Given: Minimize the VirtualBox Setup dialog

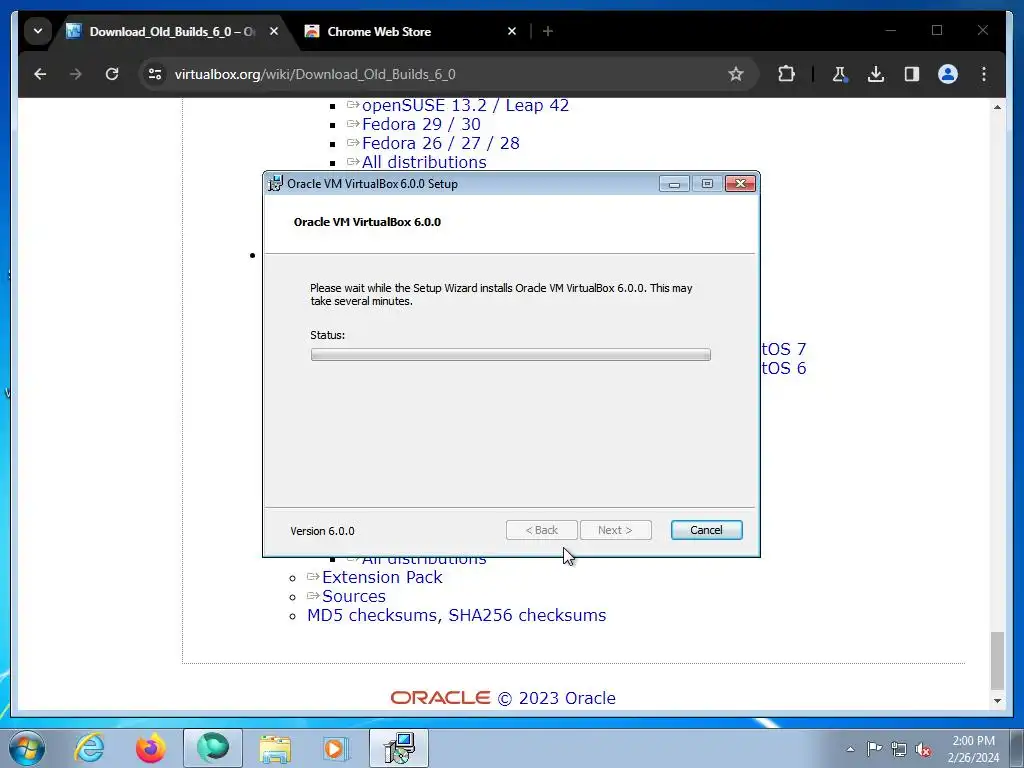Looking at the screenshot, I should tap(674, 184).
